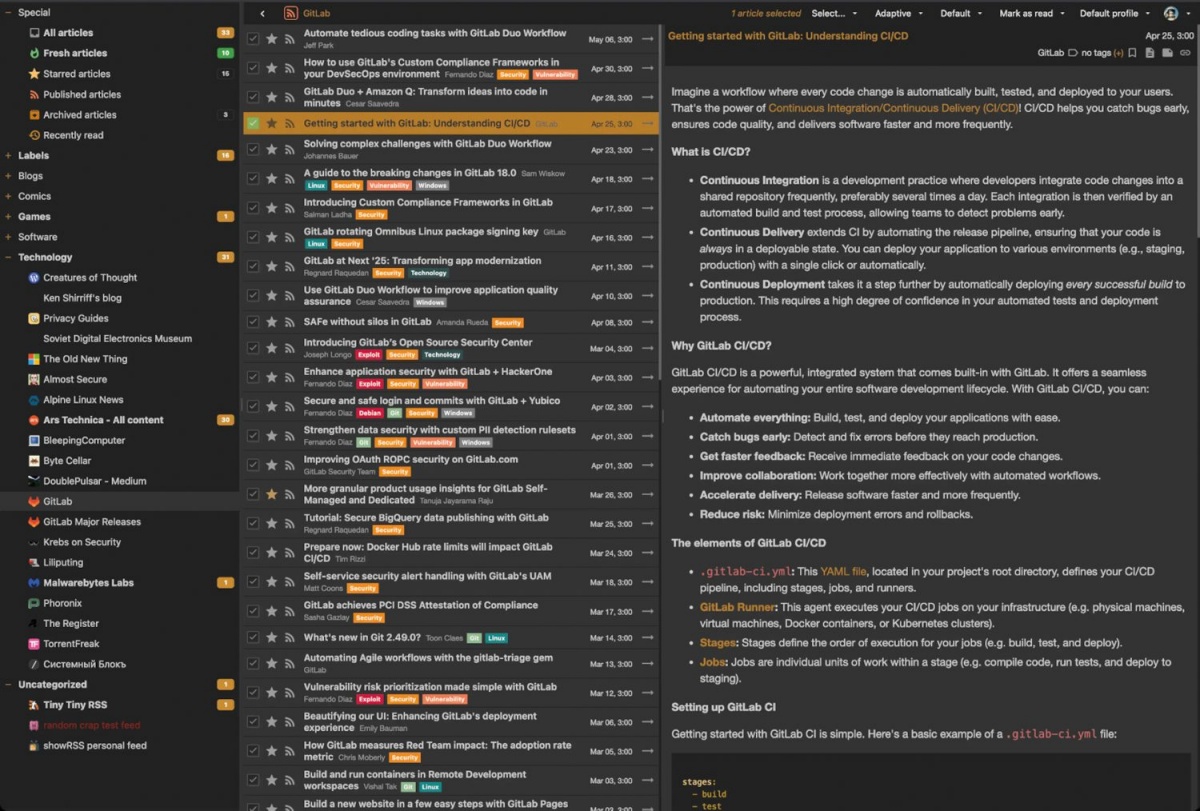Click publish RSS icon for 'GitLab at Next '25' article
The width and height of the screenshot is (1200, 811).
[289, 267]
